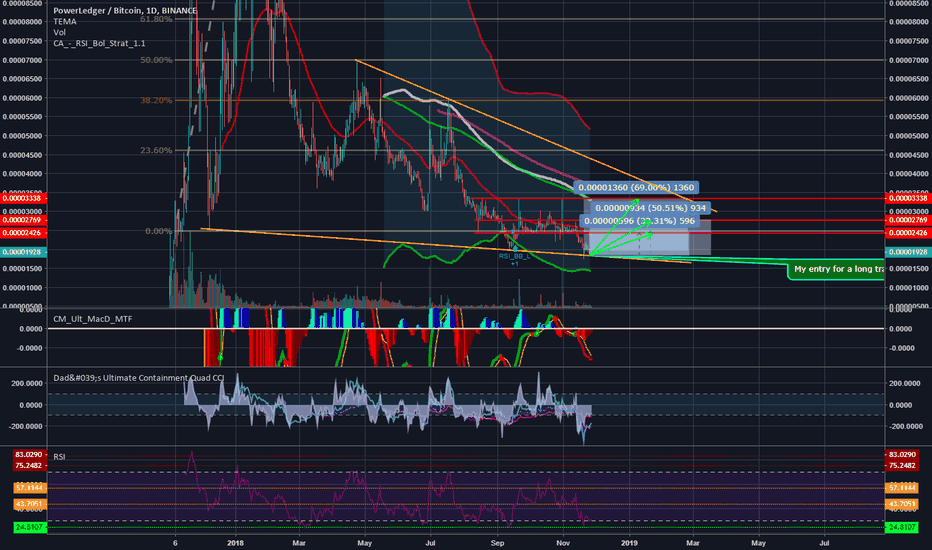932x550 pixels.
Task: Select the TEMA indicator label
Action: click(x=65, y=21)
